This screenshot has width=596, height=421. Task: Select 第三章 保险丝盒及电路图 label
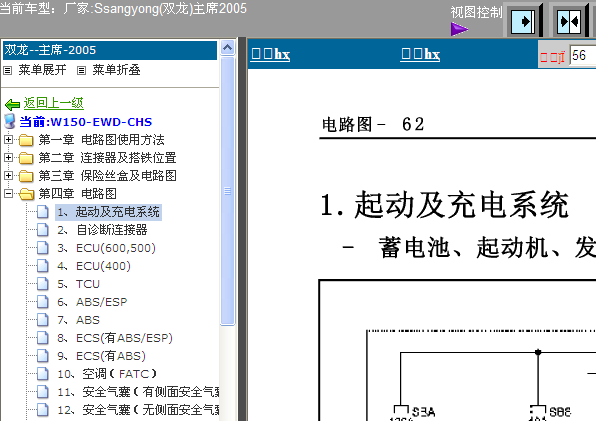click(108, 176)
